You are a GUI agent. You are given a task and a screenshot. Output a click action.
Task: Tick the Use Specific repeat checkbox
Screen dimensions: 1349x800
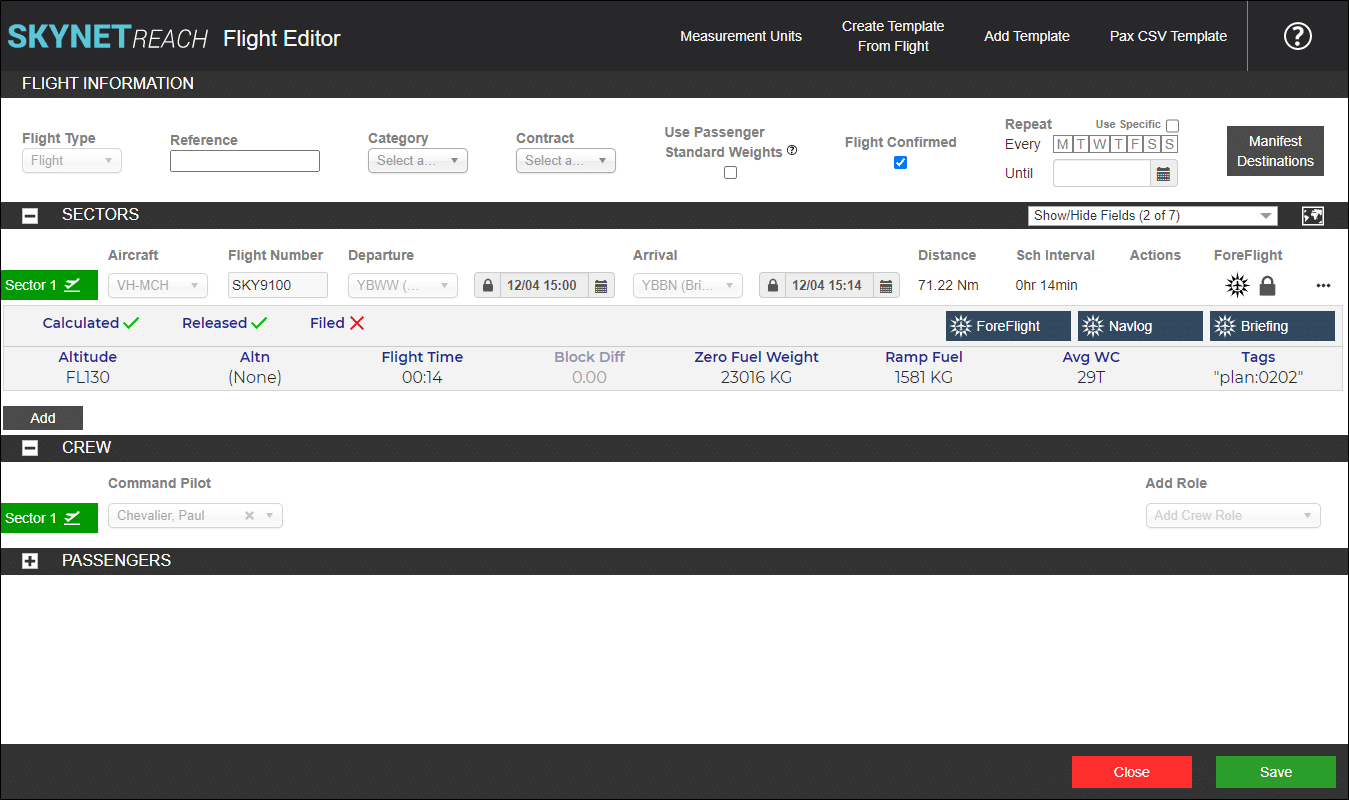[1172, 125]
